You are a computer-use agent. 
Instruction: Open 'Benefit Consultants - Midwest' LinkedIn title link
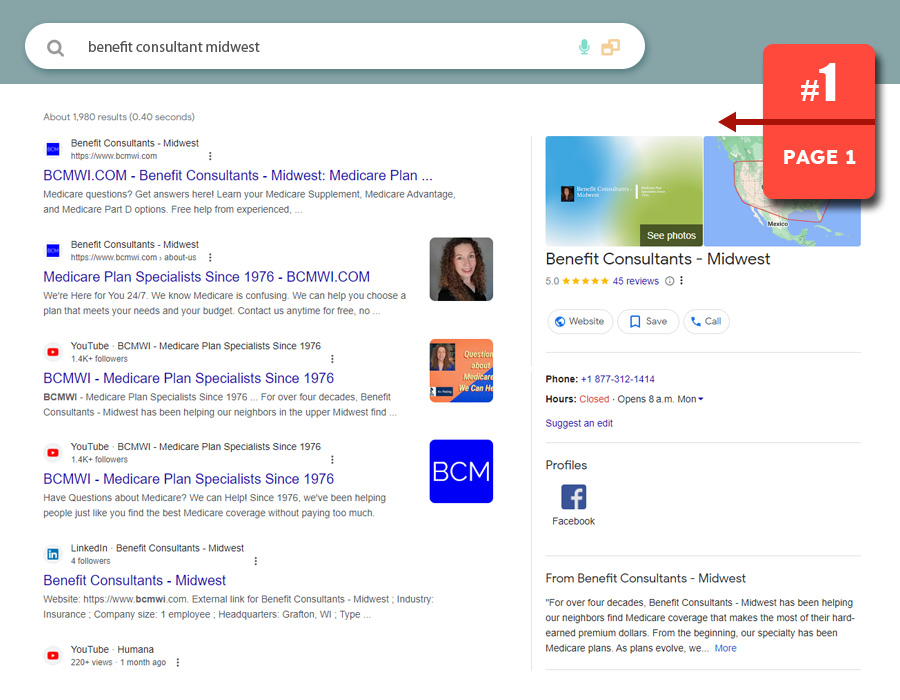[135, 580]
